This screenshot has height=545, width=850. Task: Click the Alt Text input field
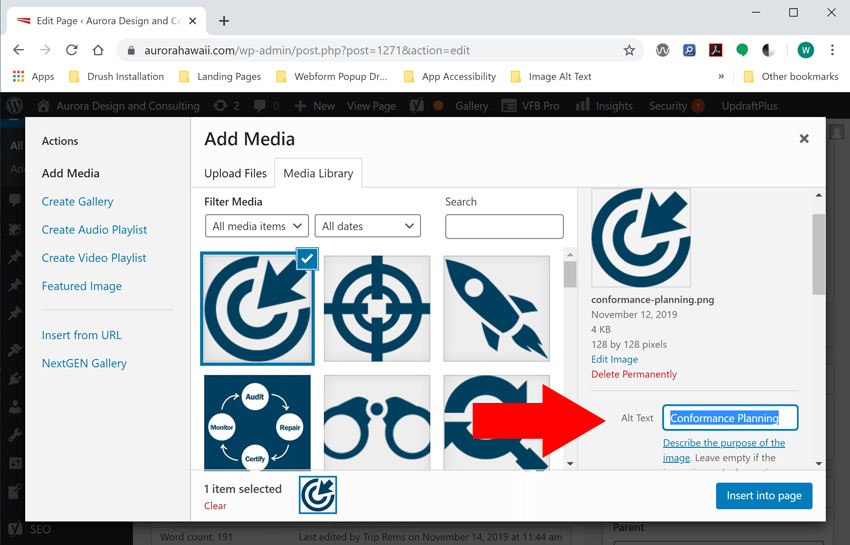coord(730,418)
